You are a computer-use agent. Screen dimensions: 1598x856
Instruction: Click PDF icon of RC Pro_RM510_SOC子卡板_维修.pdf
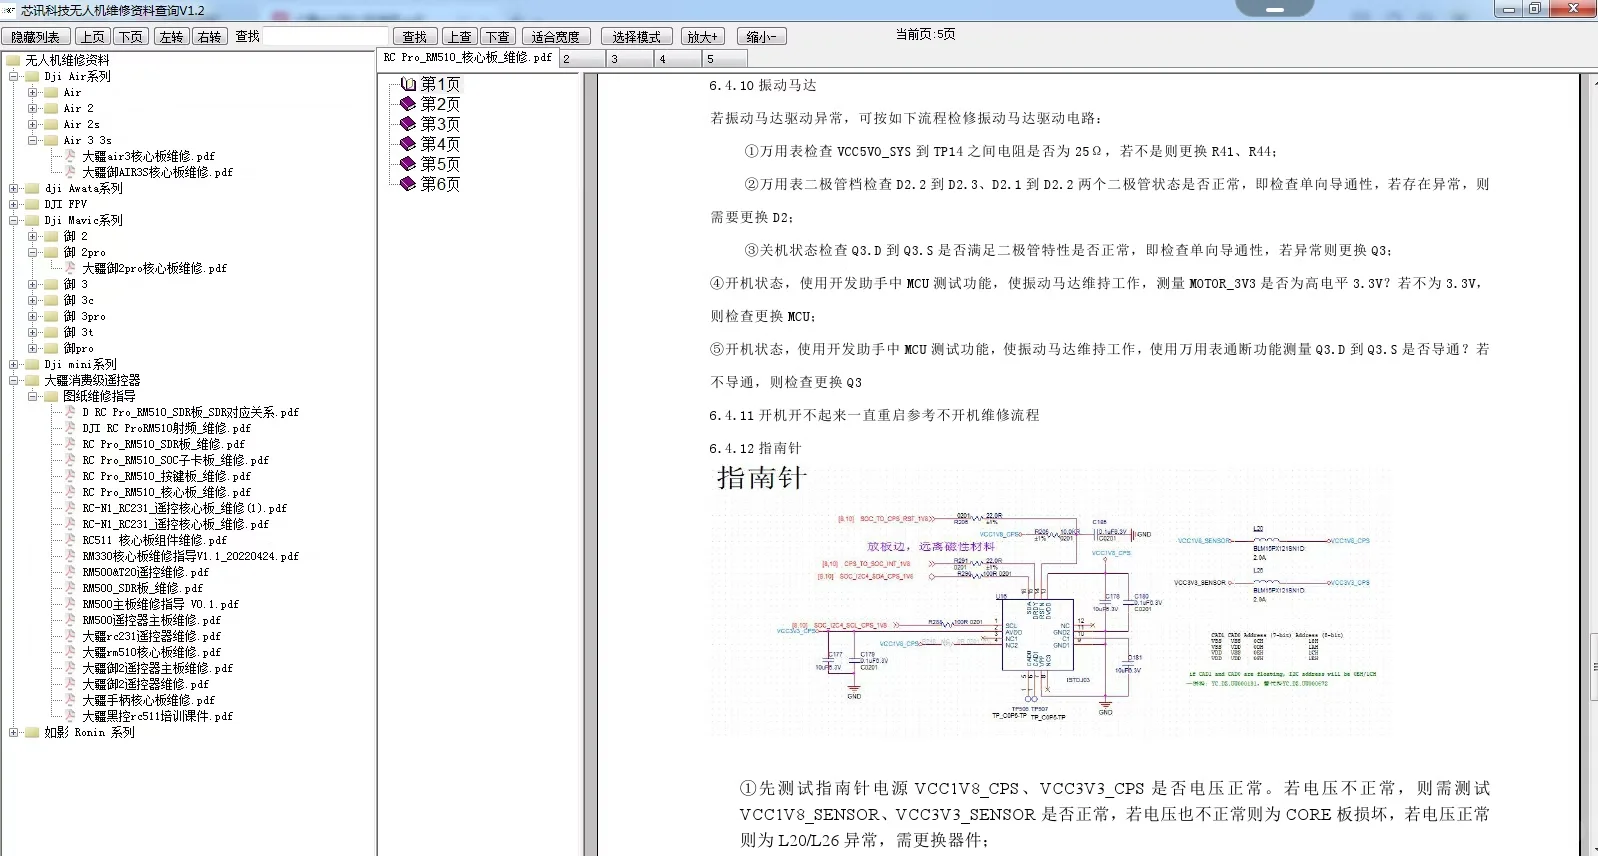[71, 460]
